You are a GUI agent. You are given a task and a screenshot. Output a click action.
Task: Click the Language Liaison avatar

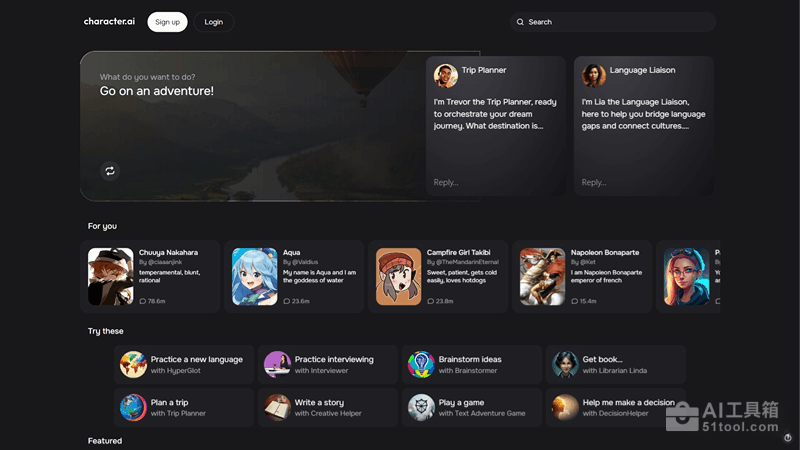point(594,76)
